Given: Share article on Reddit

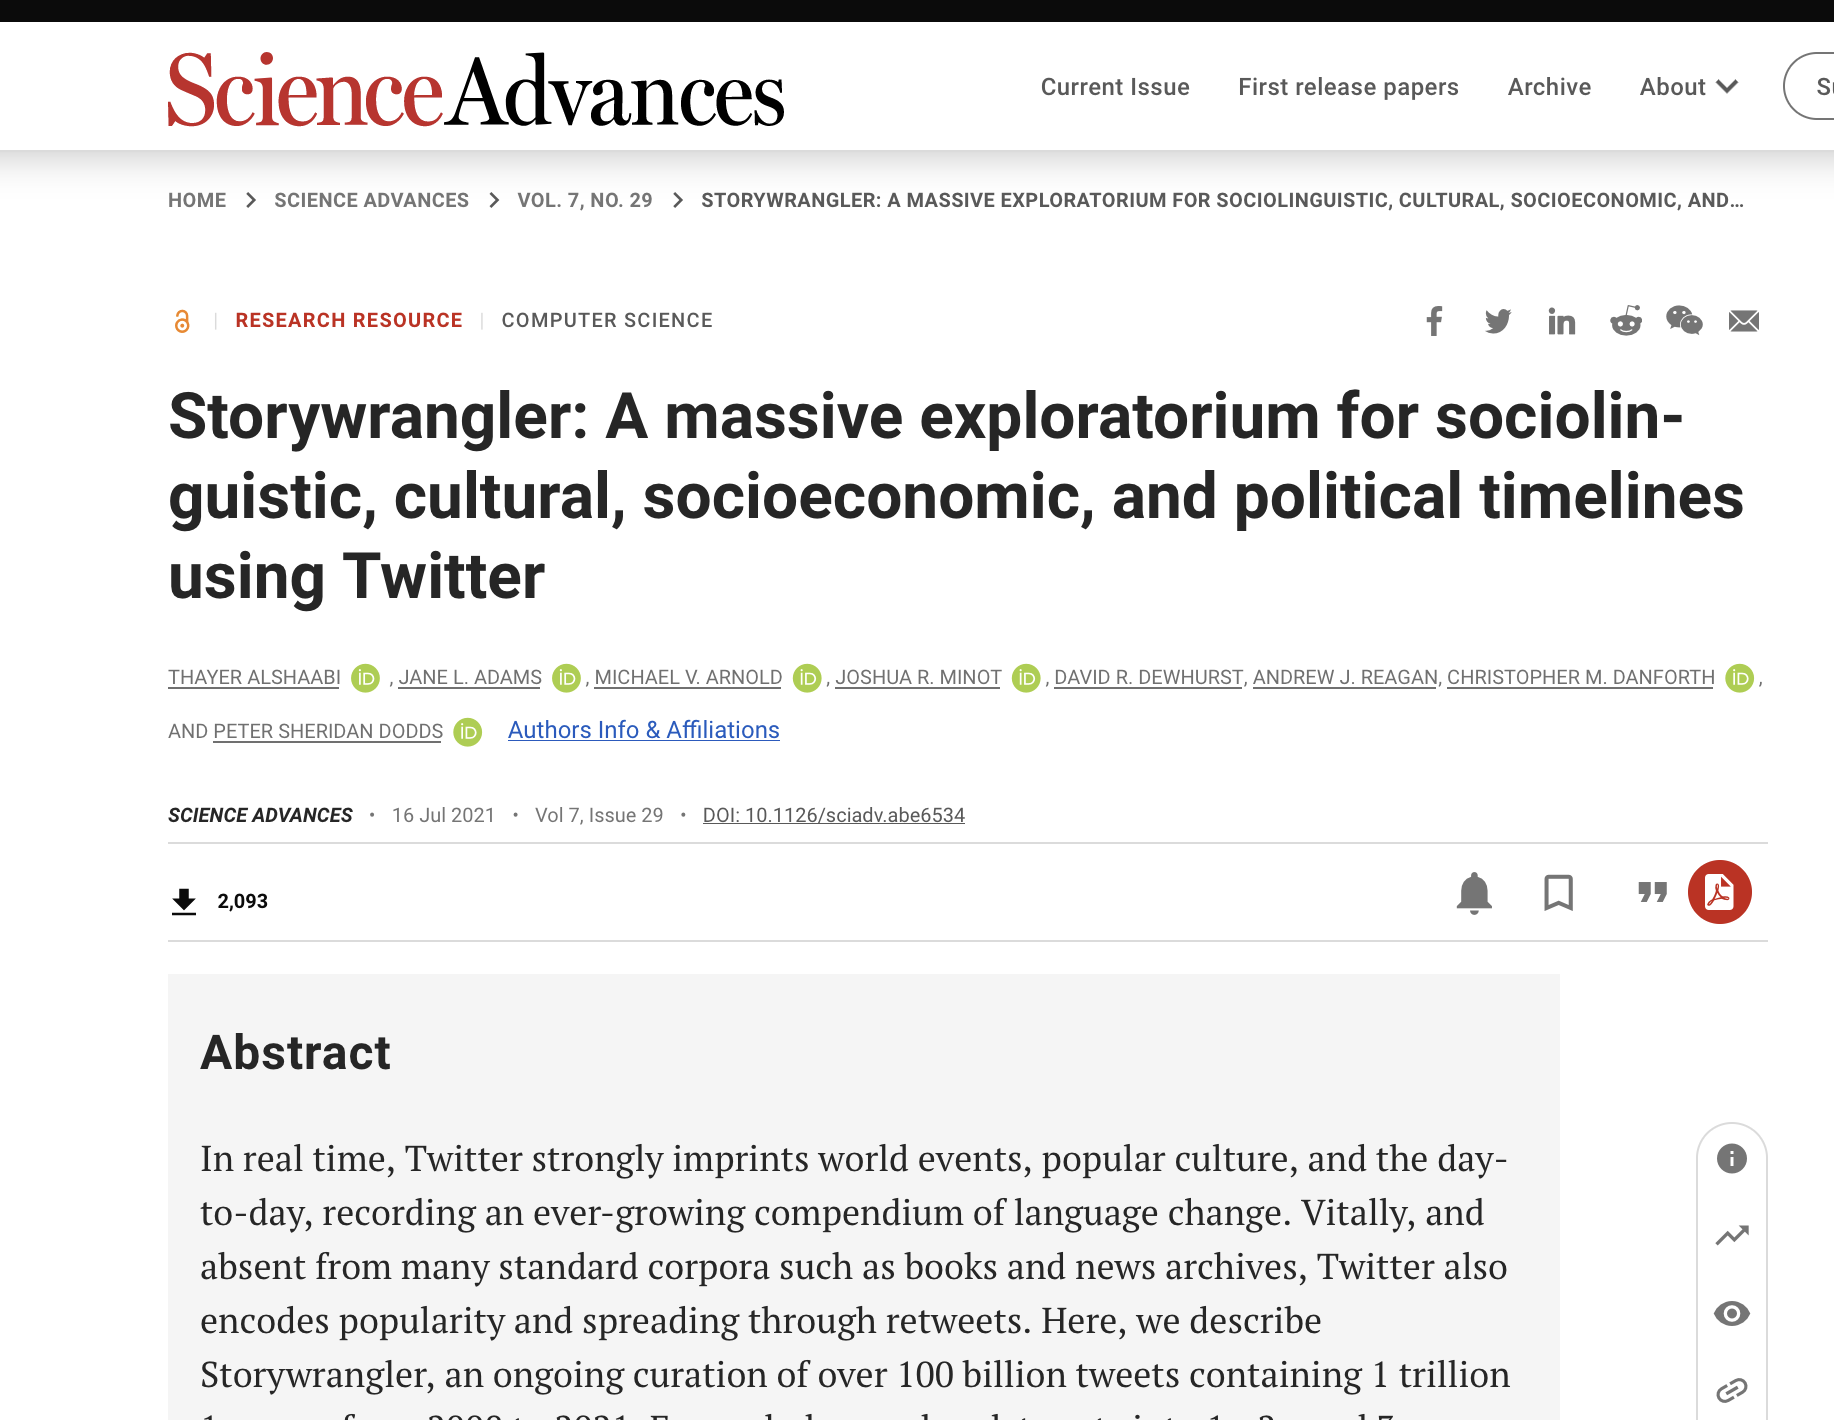Looking at the screenshot, I should (x=1625, y=321).
